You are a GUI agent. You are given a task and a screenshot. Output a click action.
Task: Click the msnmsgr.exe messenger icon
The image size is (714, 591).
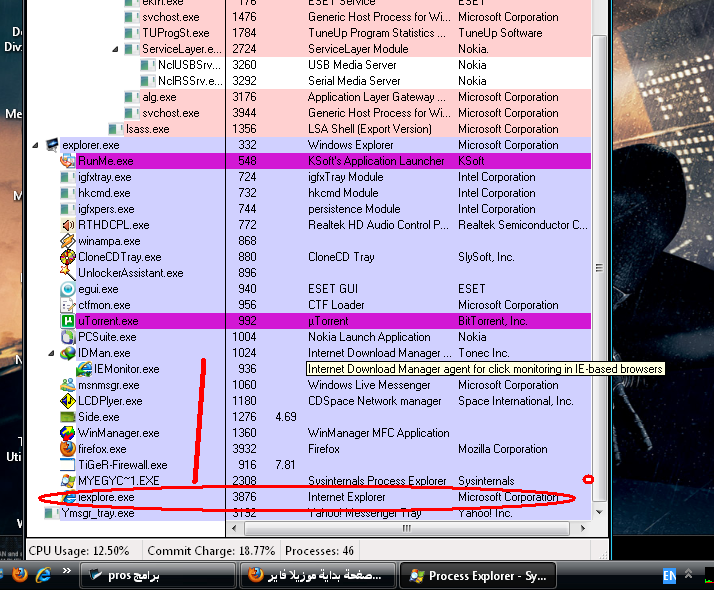point(67,385)
